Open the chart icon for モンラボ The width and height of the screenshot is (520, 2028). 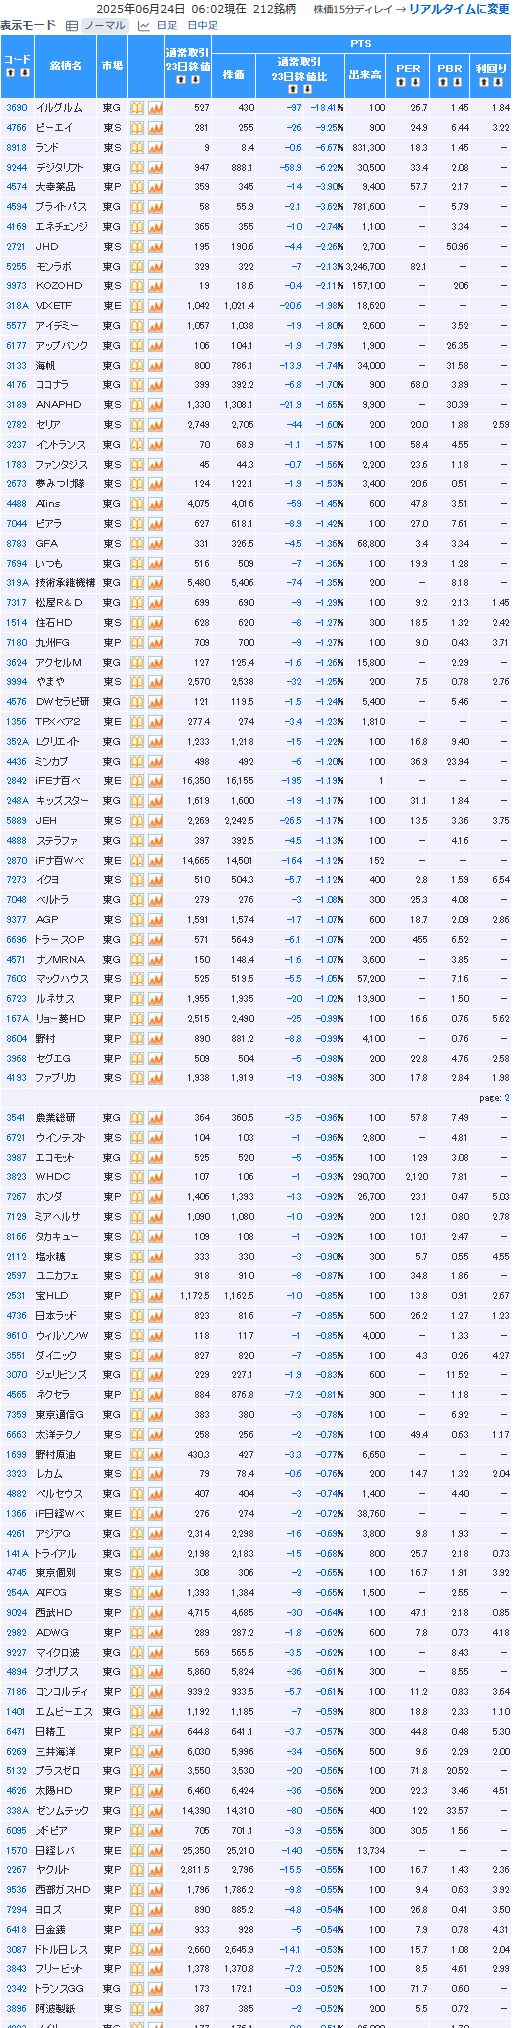[155, 266]
